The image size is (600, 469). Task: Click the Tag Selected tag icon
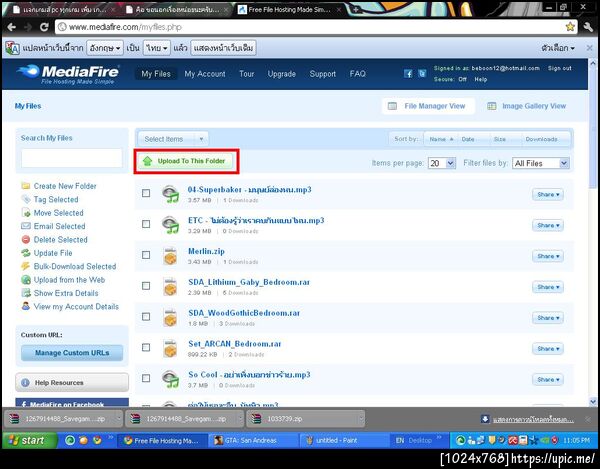coord(26,199)
